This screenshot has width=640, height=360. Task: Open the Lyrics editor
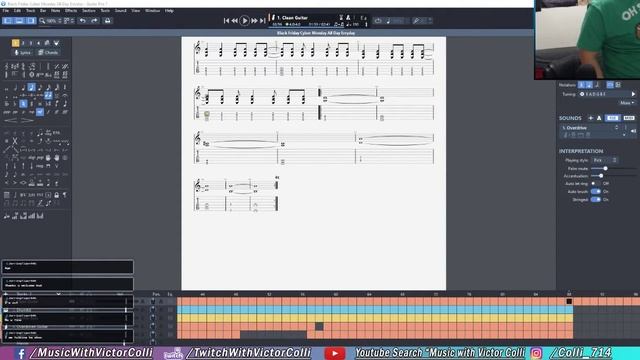(23, 53)
